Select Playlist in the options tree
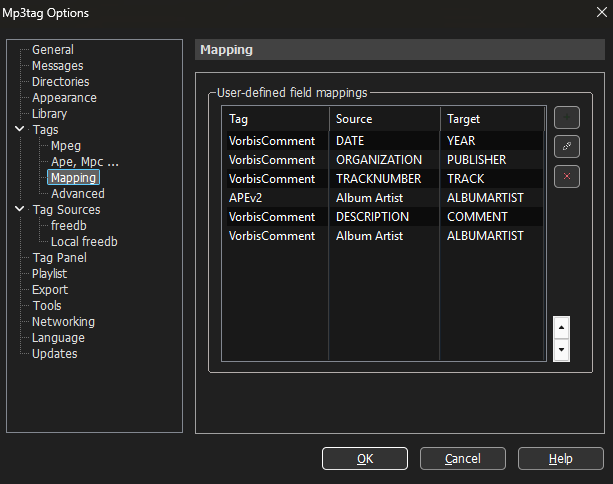The height and width of the screenshot is (484, 613). click(49, 274)
